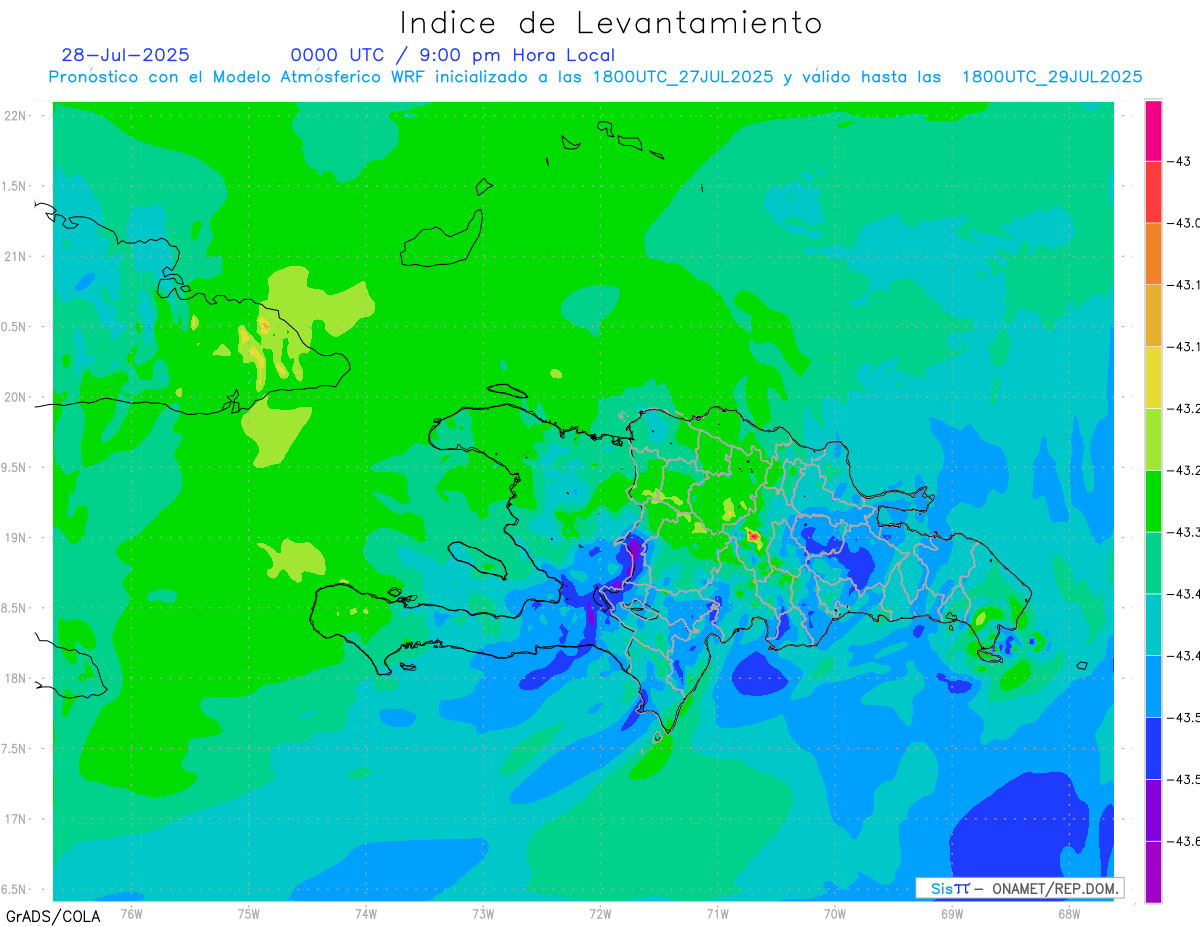Image resolution: width=1200 pixels, height=927 pixels.
Task: Click the '68W' longitude label
Action: pyautogui.click(x=1069, y=913)
